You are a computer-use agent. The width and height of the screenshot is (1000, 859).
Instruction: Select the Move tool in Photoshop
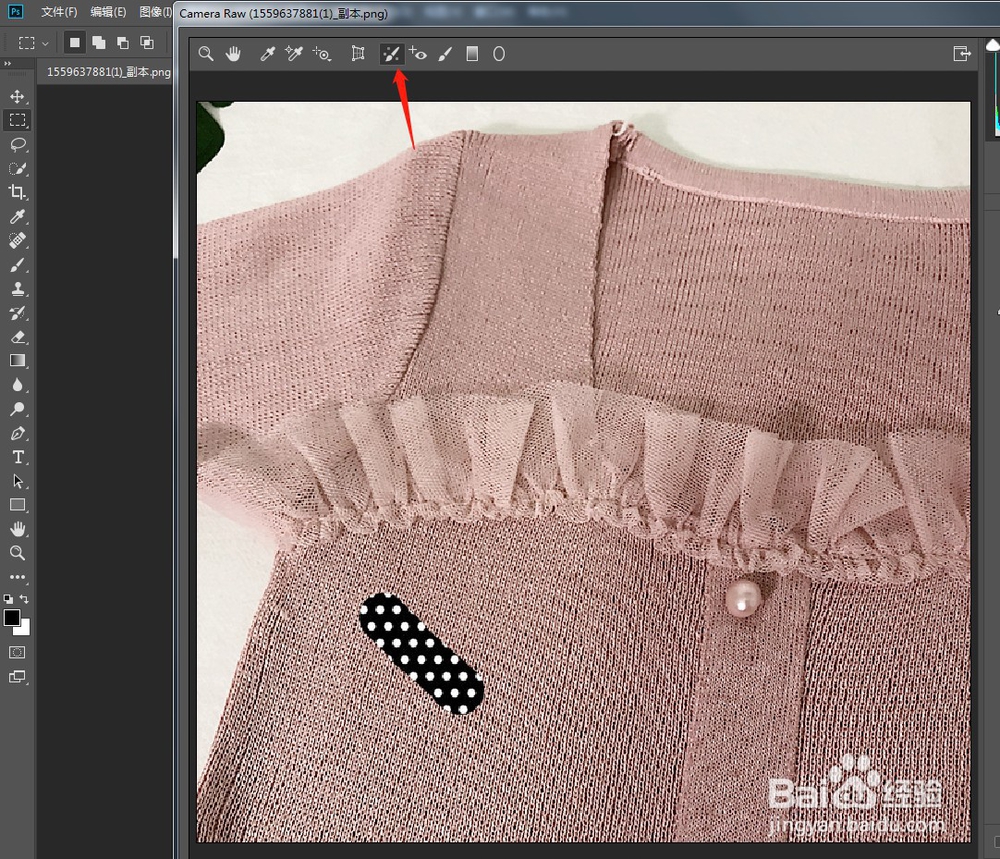coord(17,96)
